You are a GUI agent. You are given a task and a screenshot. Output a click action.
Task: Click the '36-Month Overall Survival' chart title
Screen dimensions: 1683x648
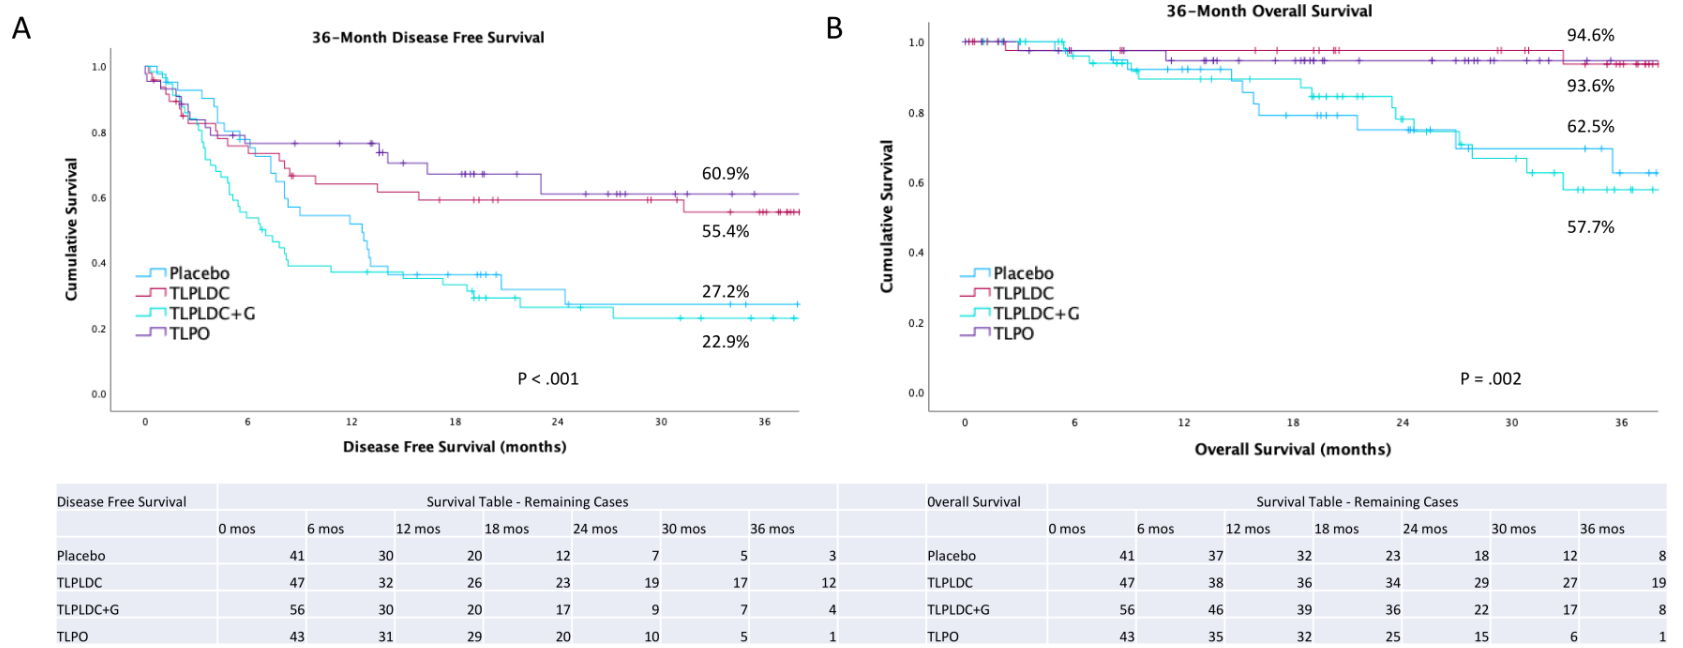point(1269,11)
